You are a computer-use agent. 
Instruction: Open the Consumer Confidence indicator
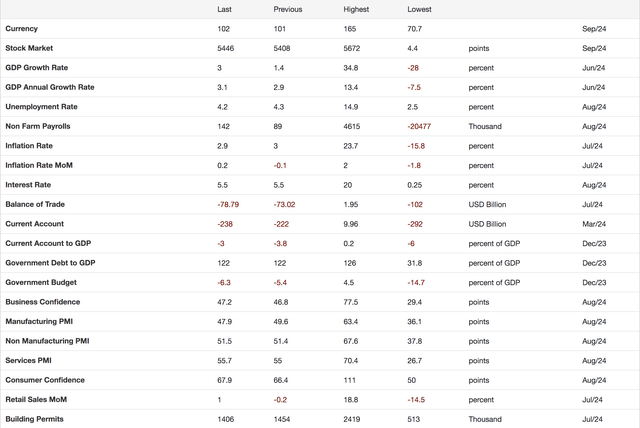coord(45,380)
